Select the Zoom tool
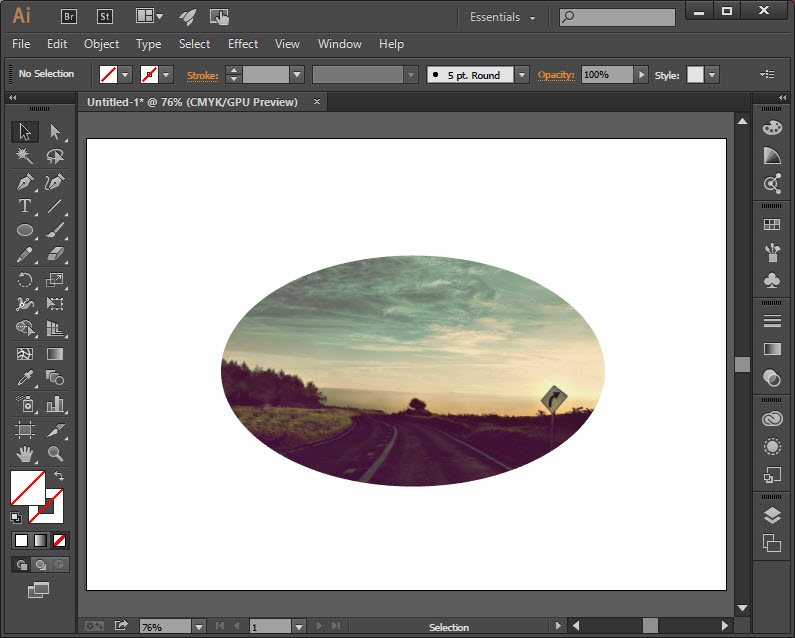 click(55, 453)
